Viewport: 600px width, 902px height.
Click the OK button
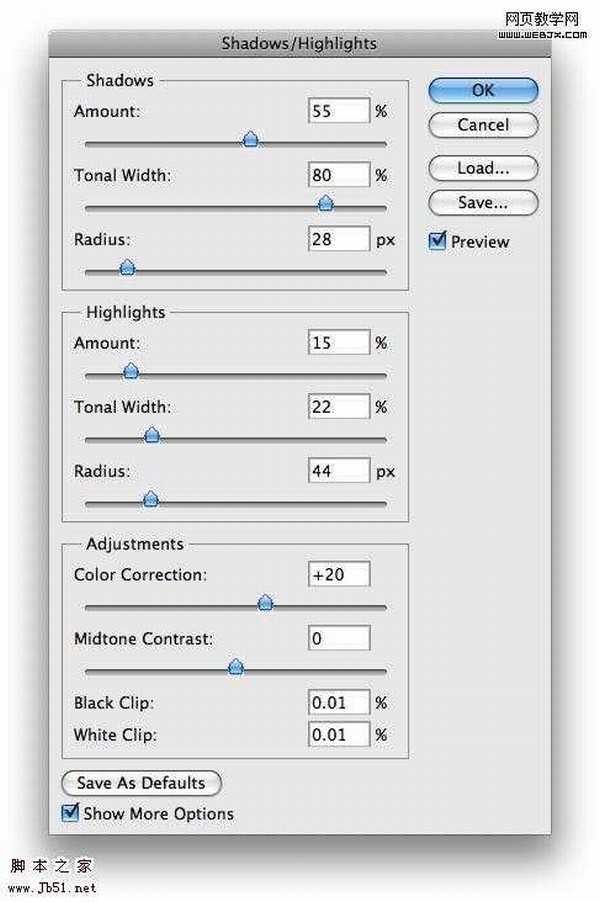pyautogui.click(x=483, y=90)
